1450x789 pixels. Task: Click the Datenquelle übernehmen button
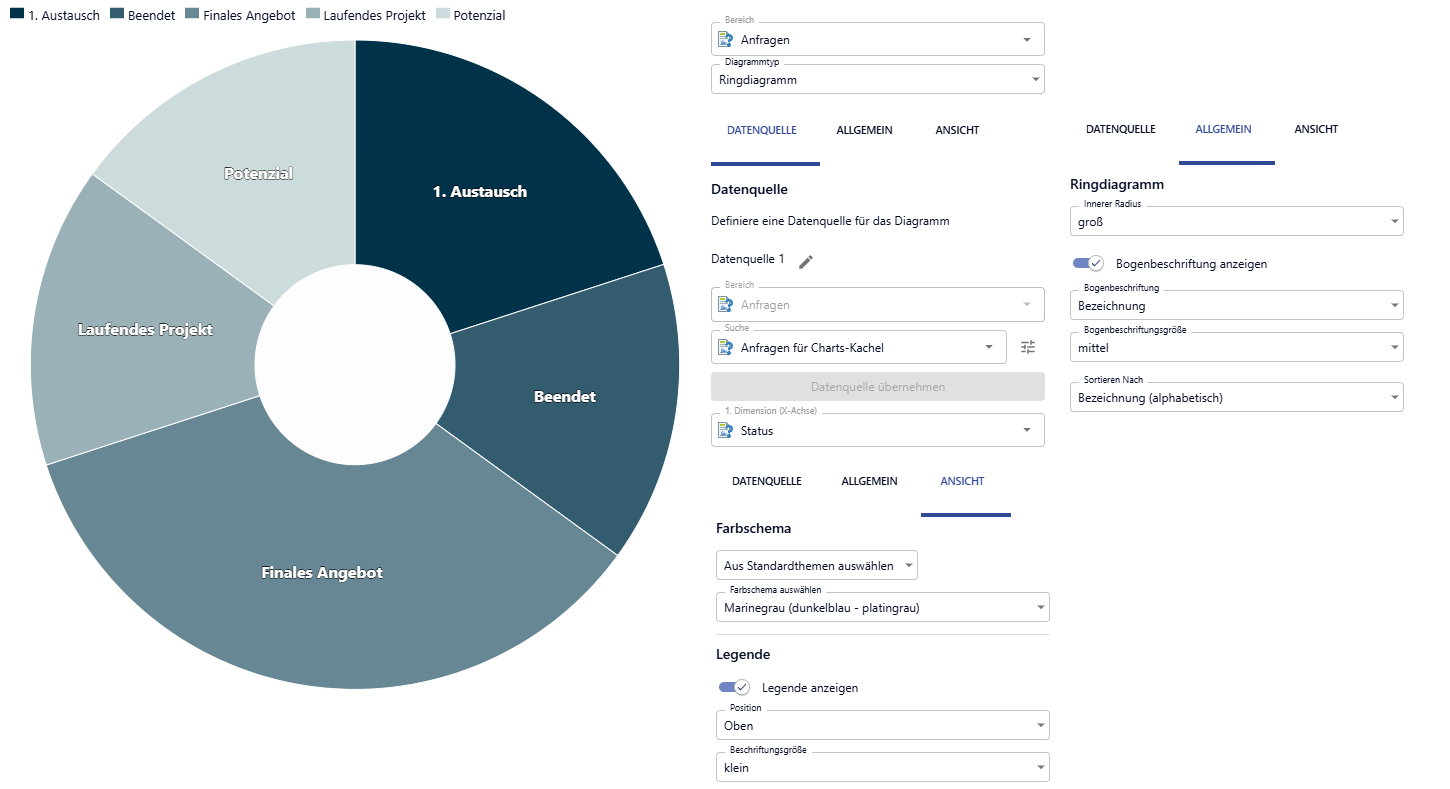click(877, 387)
